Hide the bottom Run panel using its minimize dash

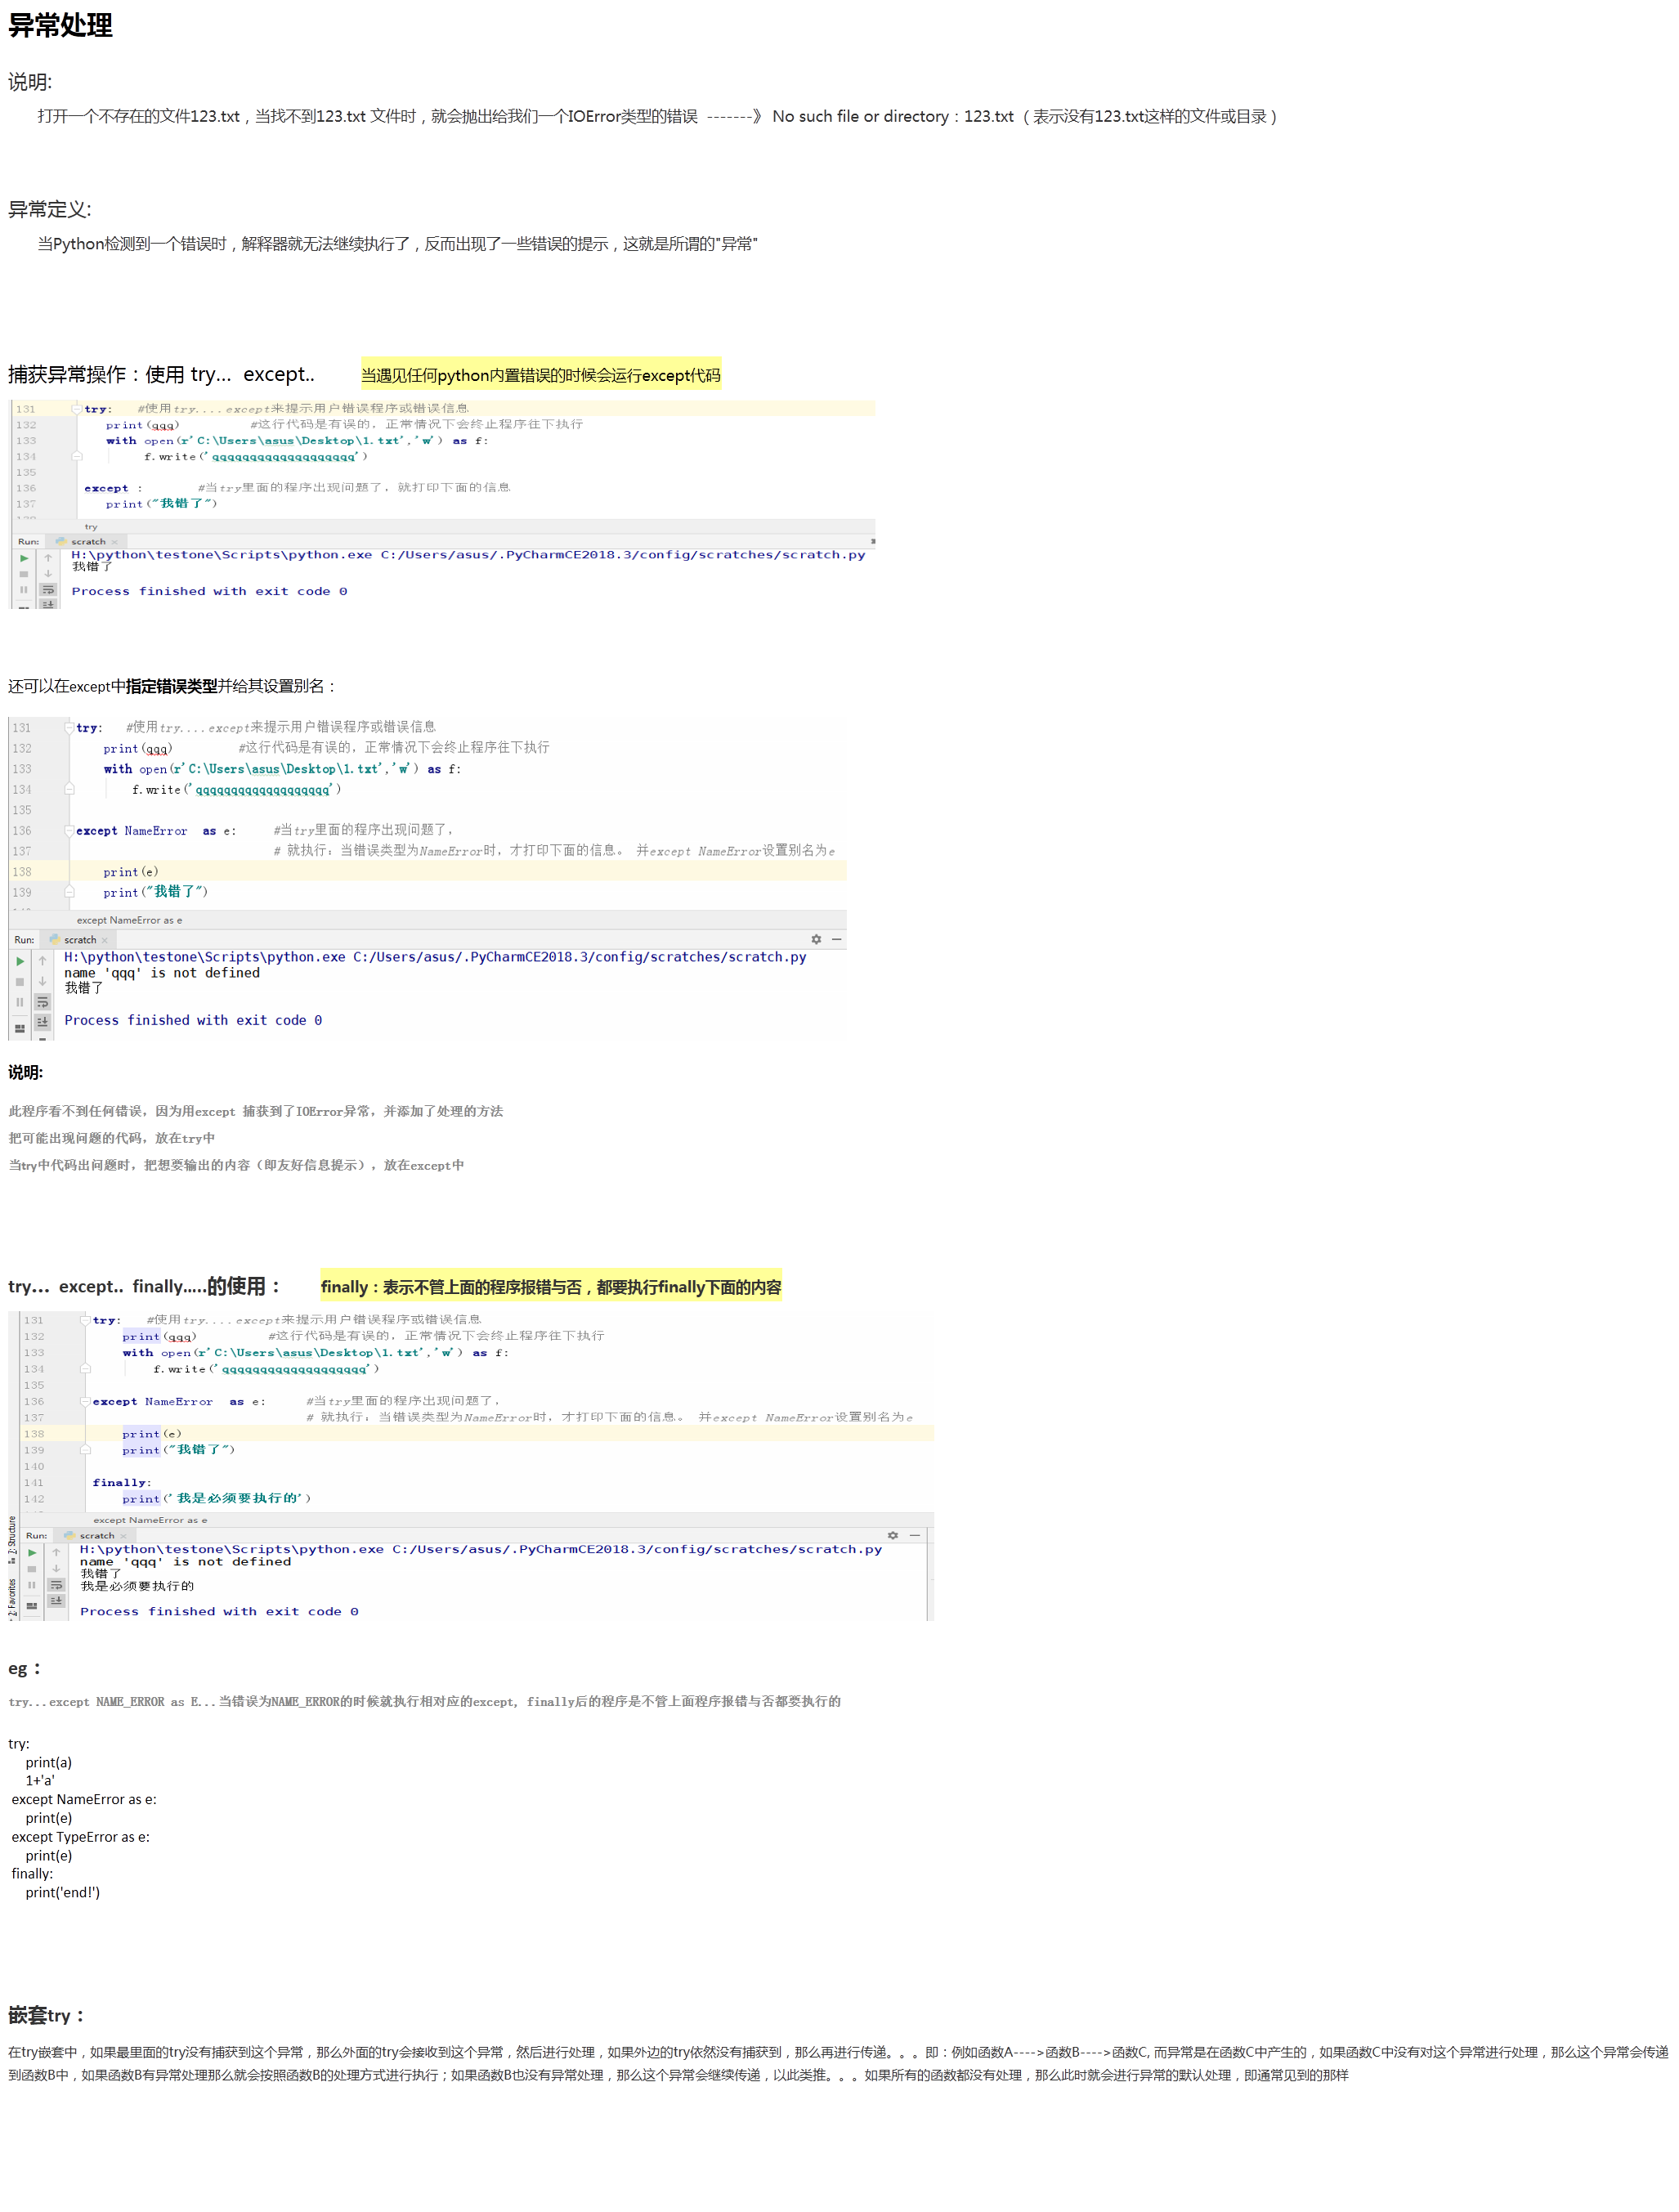point(914,1535)
